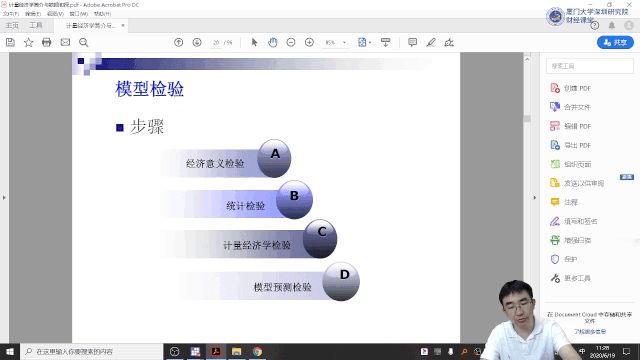The width and height of the screenshot is (640, 360).
Task: Click the blue 共享 share button
Action: (615, 42)
